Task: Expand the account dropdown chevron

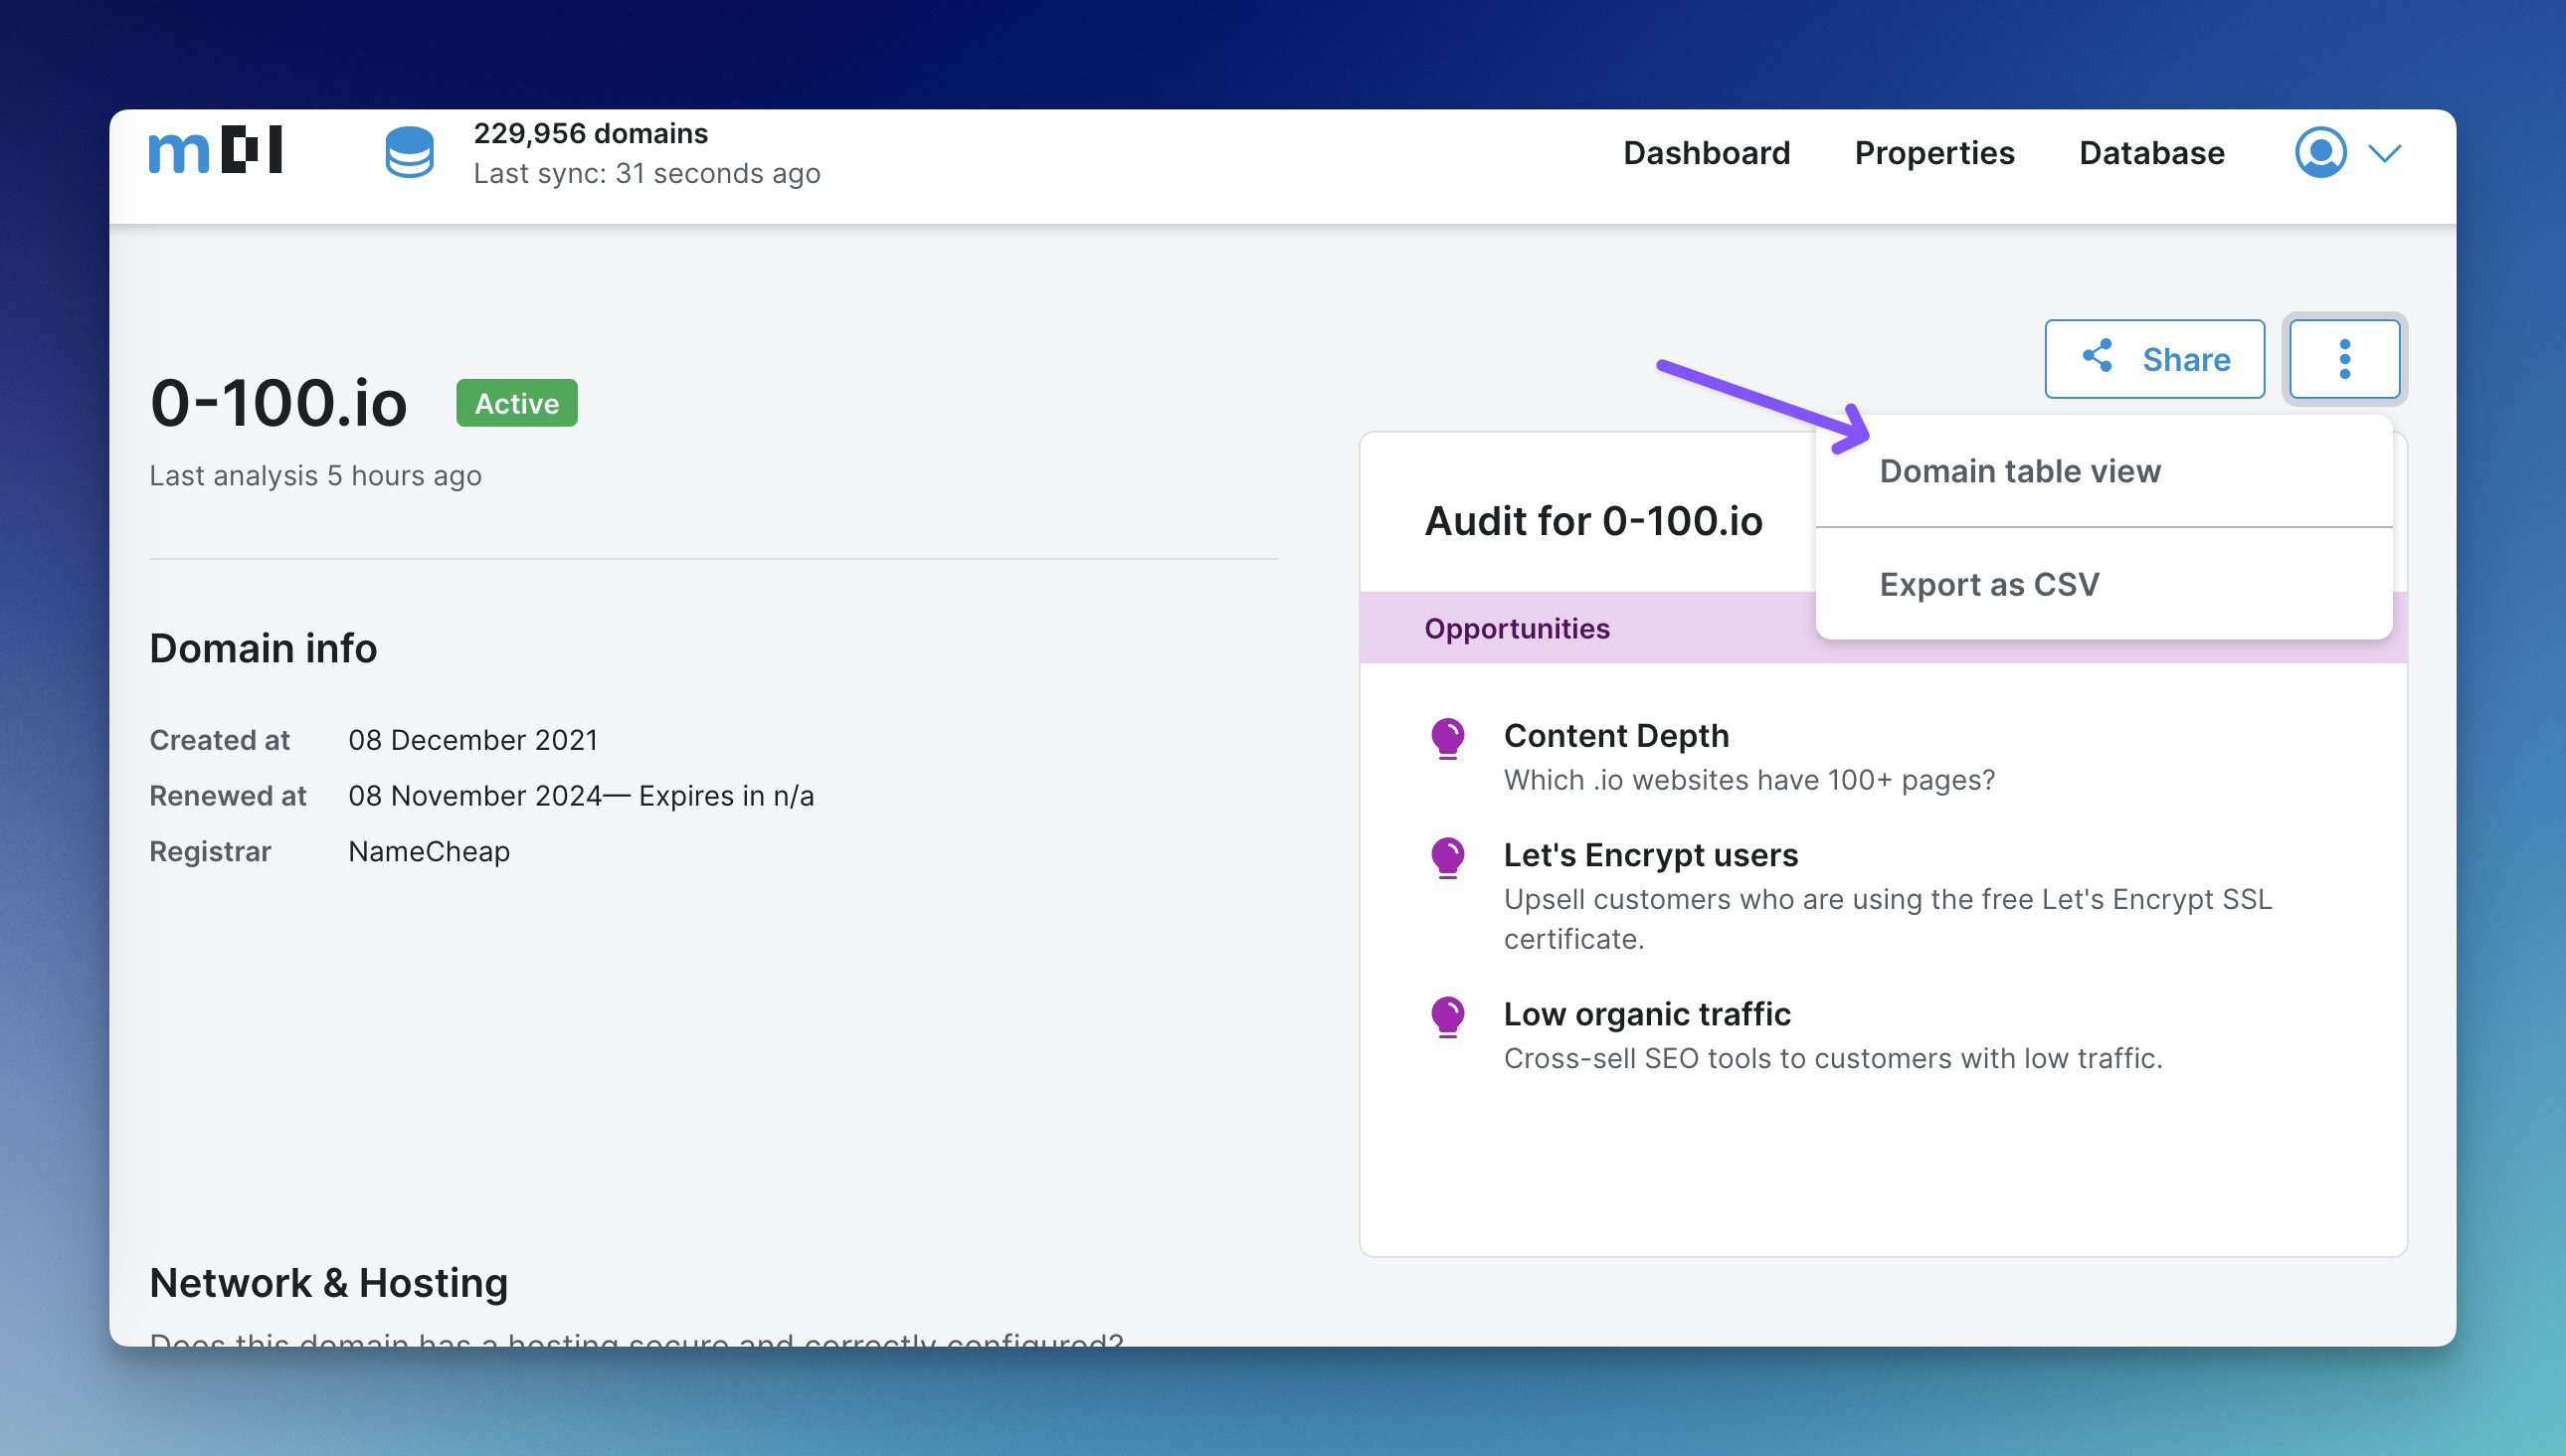Action: click(x=2385, y=153)
